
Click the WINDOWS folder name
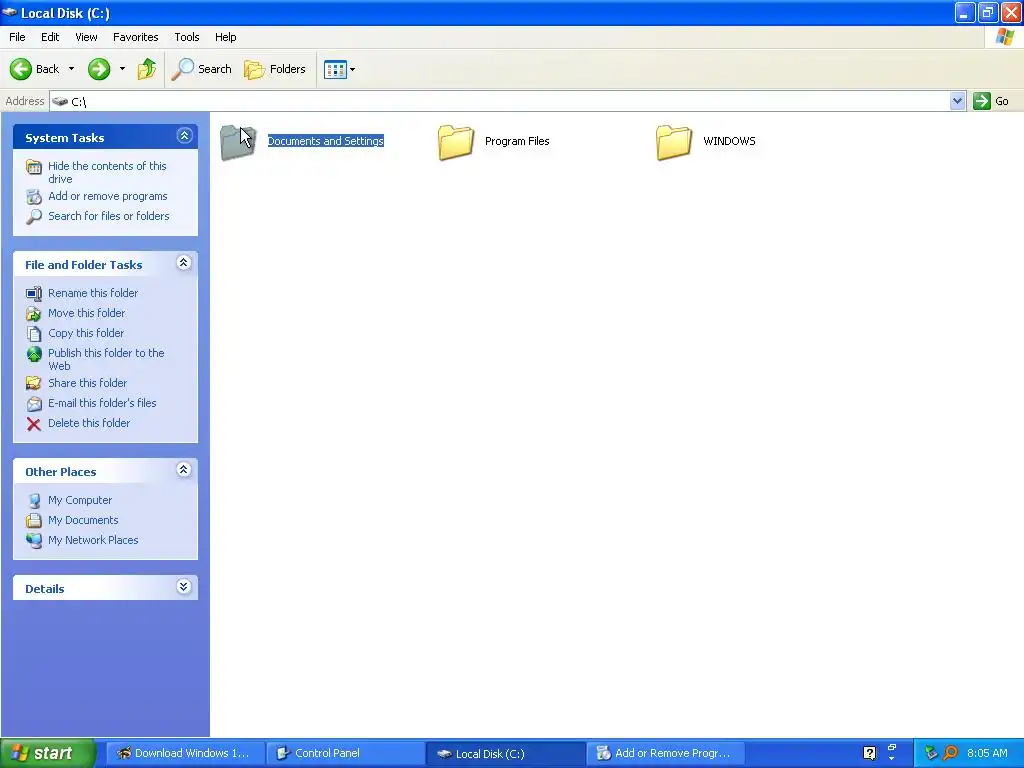[729, 141]
